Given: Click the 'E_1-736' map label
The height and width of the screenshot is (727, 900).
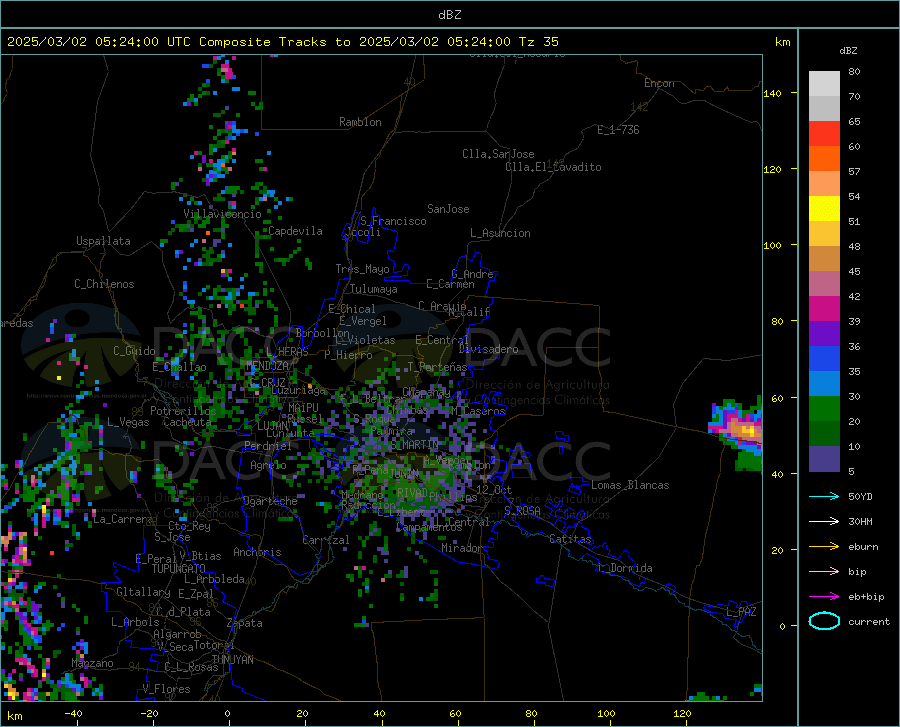Looking at the screenshot, I should point(618,130).
